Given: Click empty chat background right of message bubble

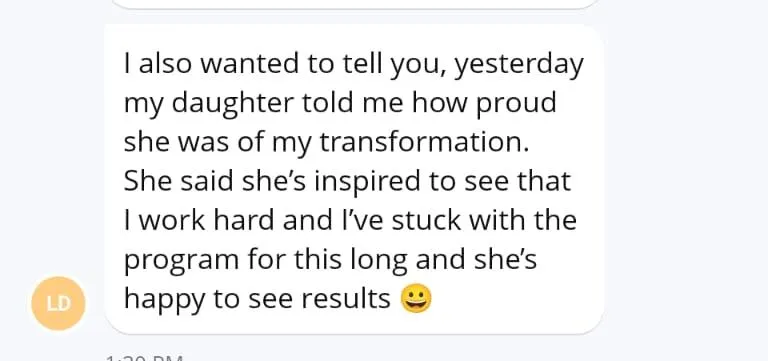Looking at the screenshot, I should [686, 179].
